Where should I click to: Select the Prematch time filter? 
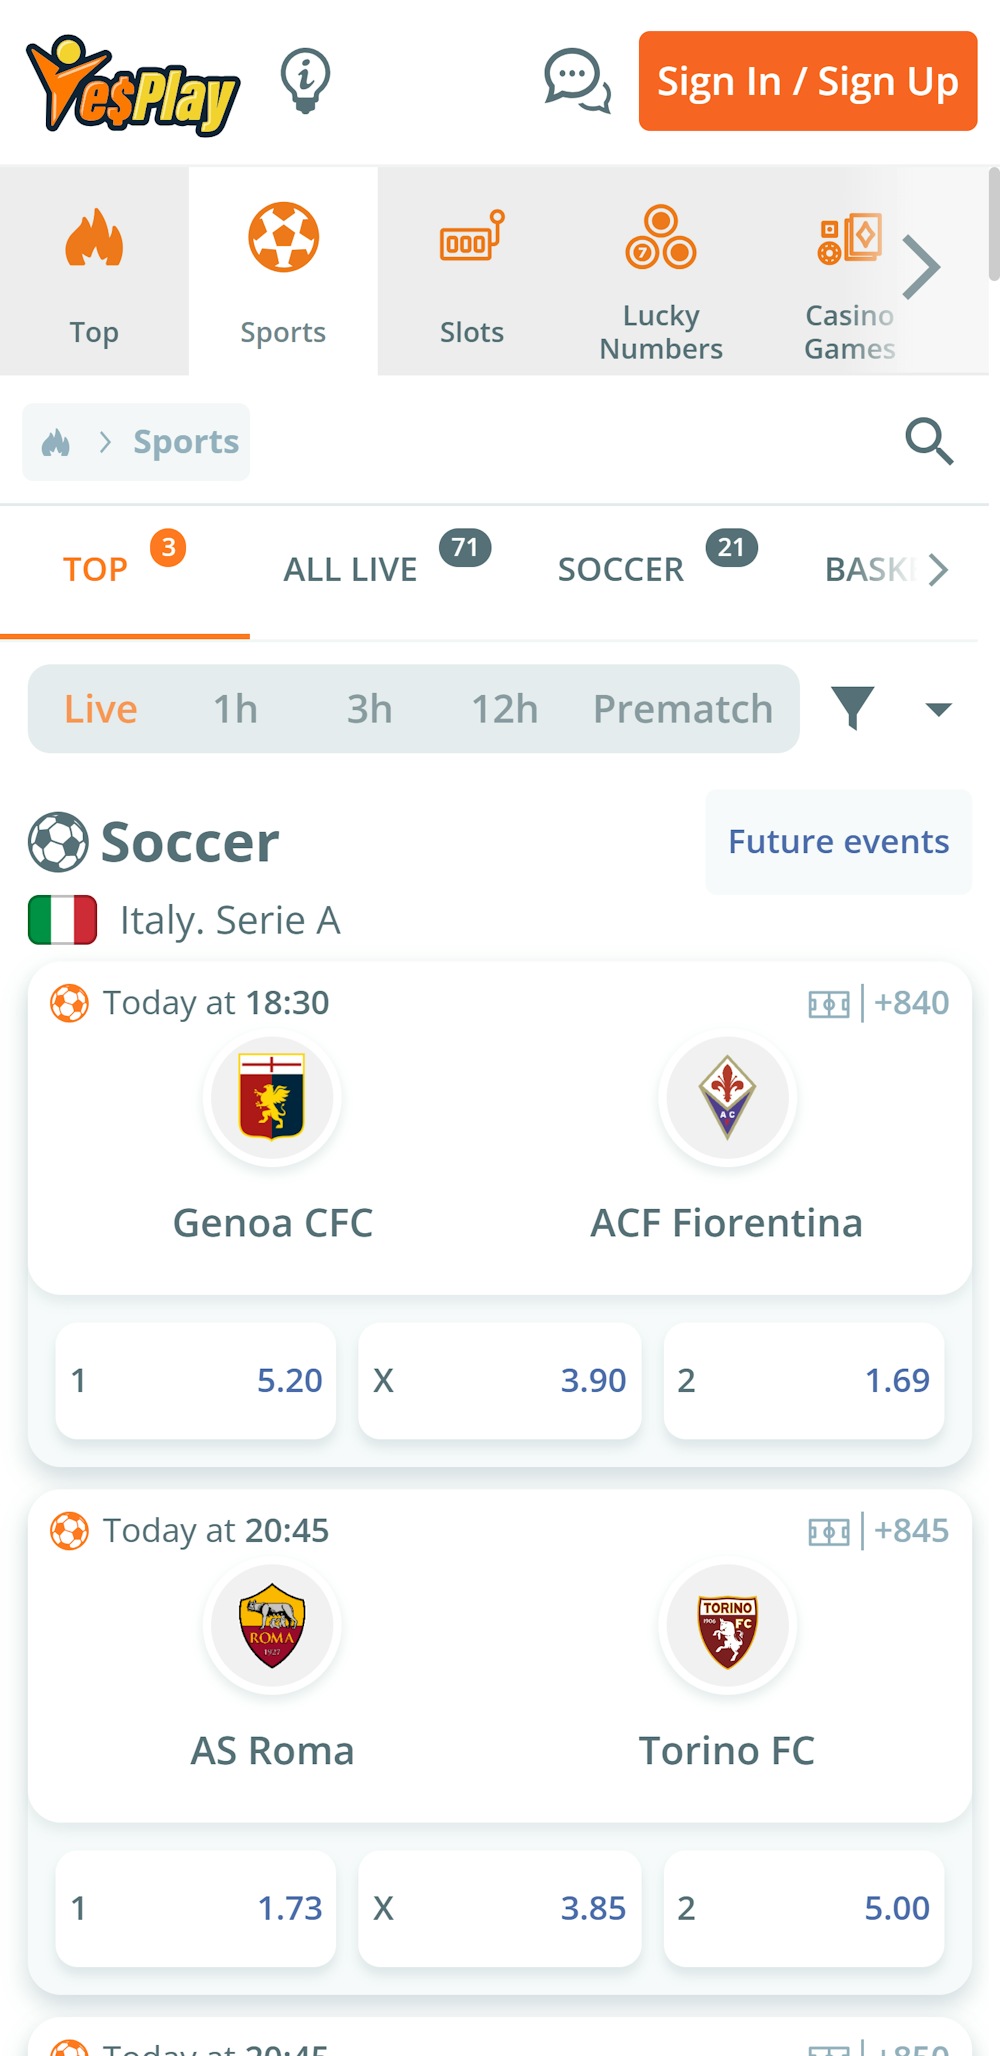click(x=682, y=709)
